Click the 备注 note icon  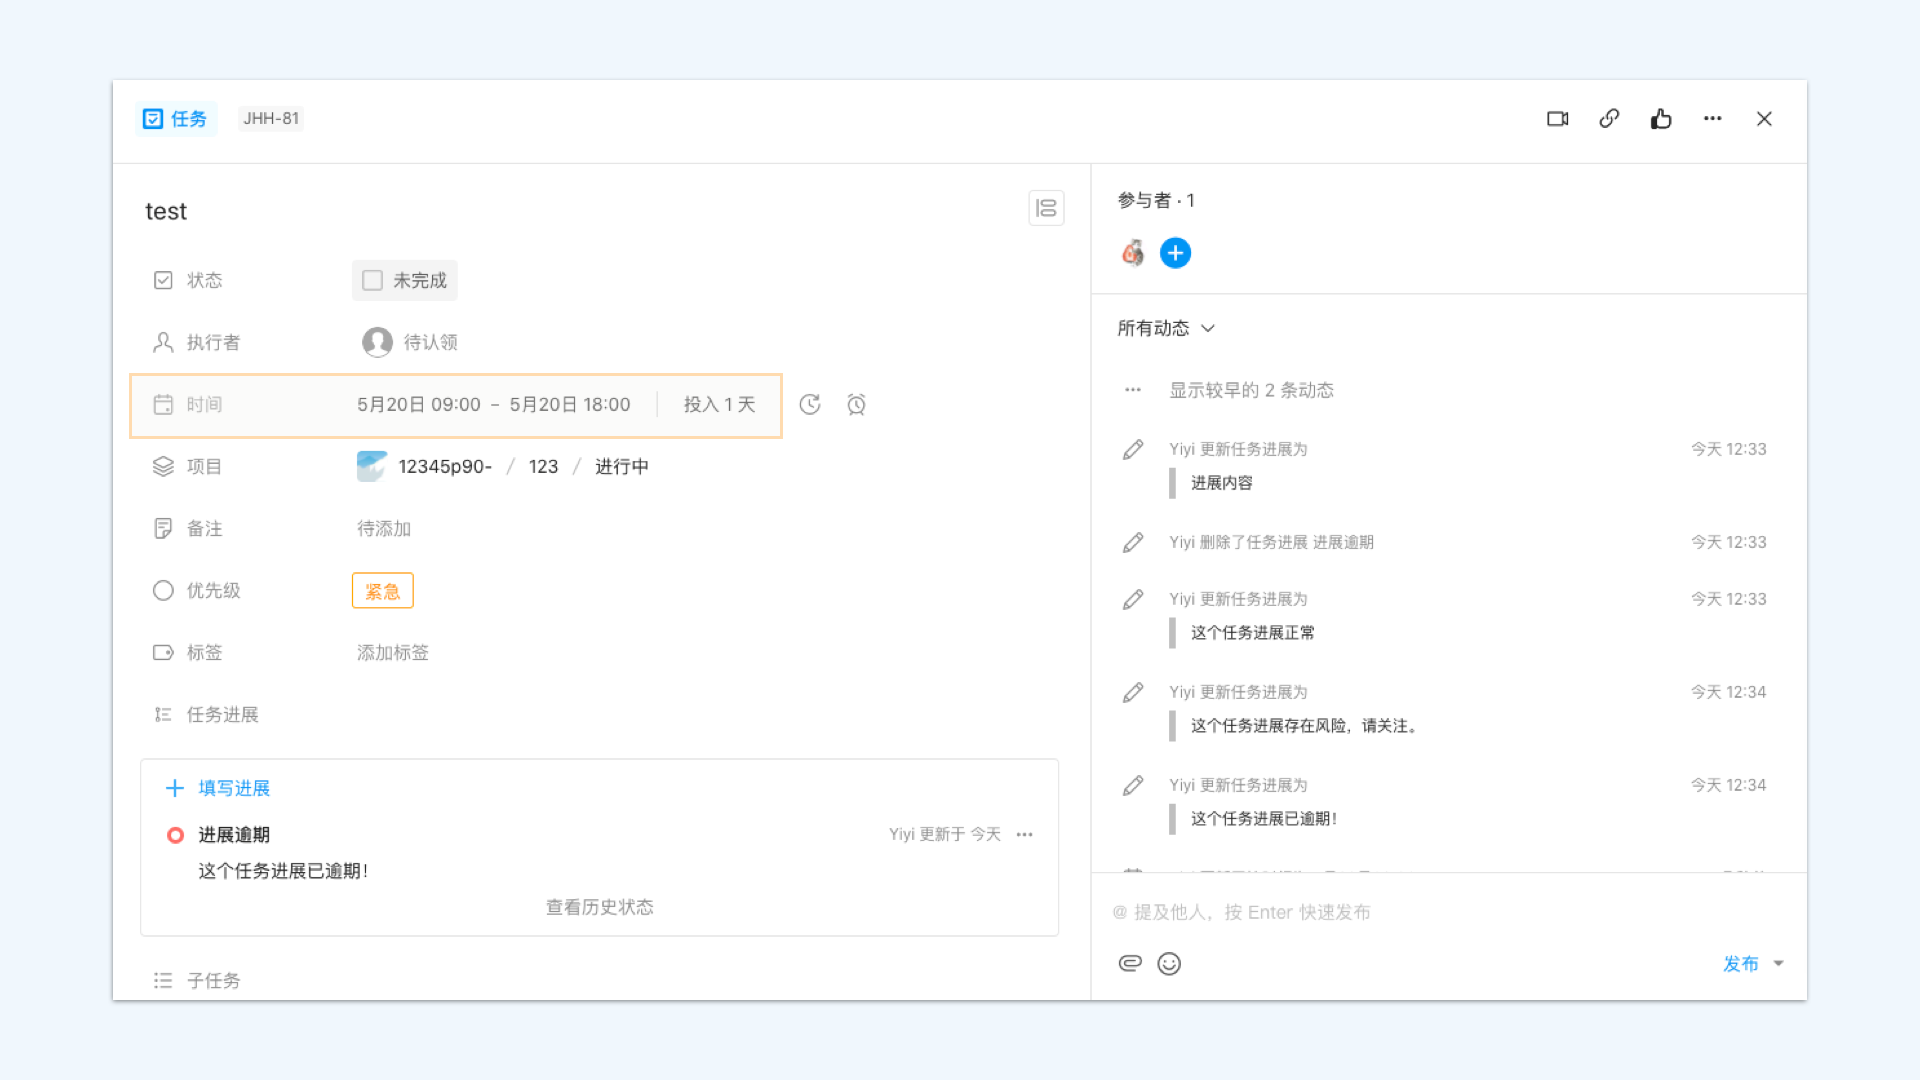pos(163,529)
